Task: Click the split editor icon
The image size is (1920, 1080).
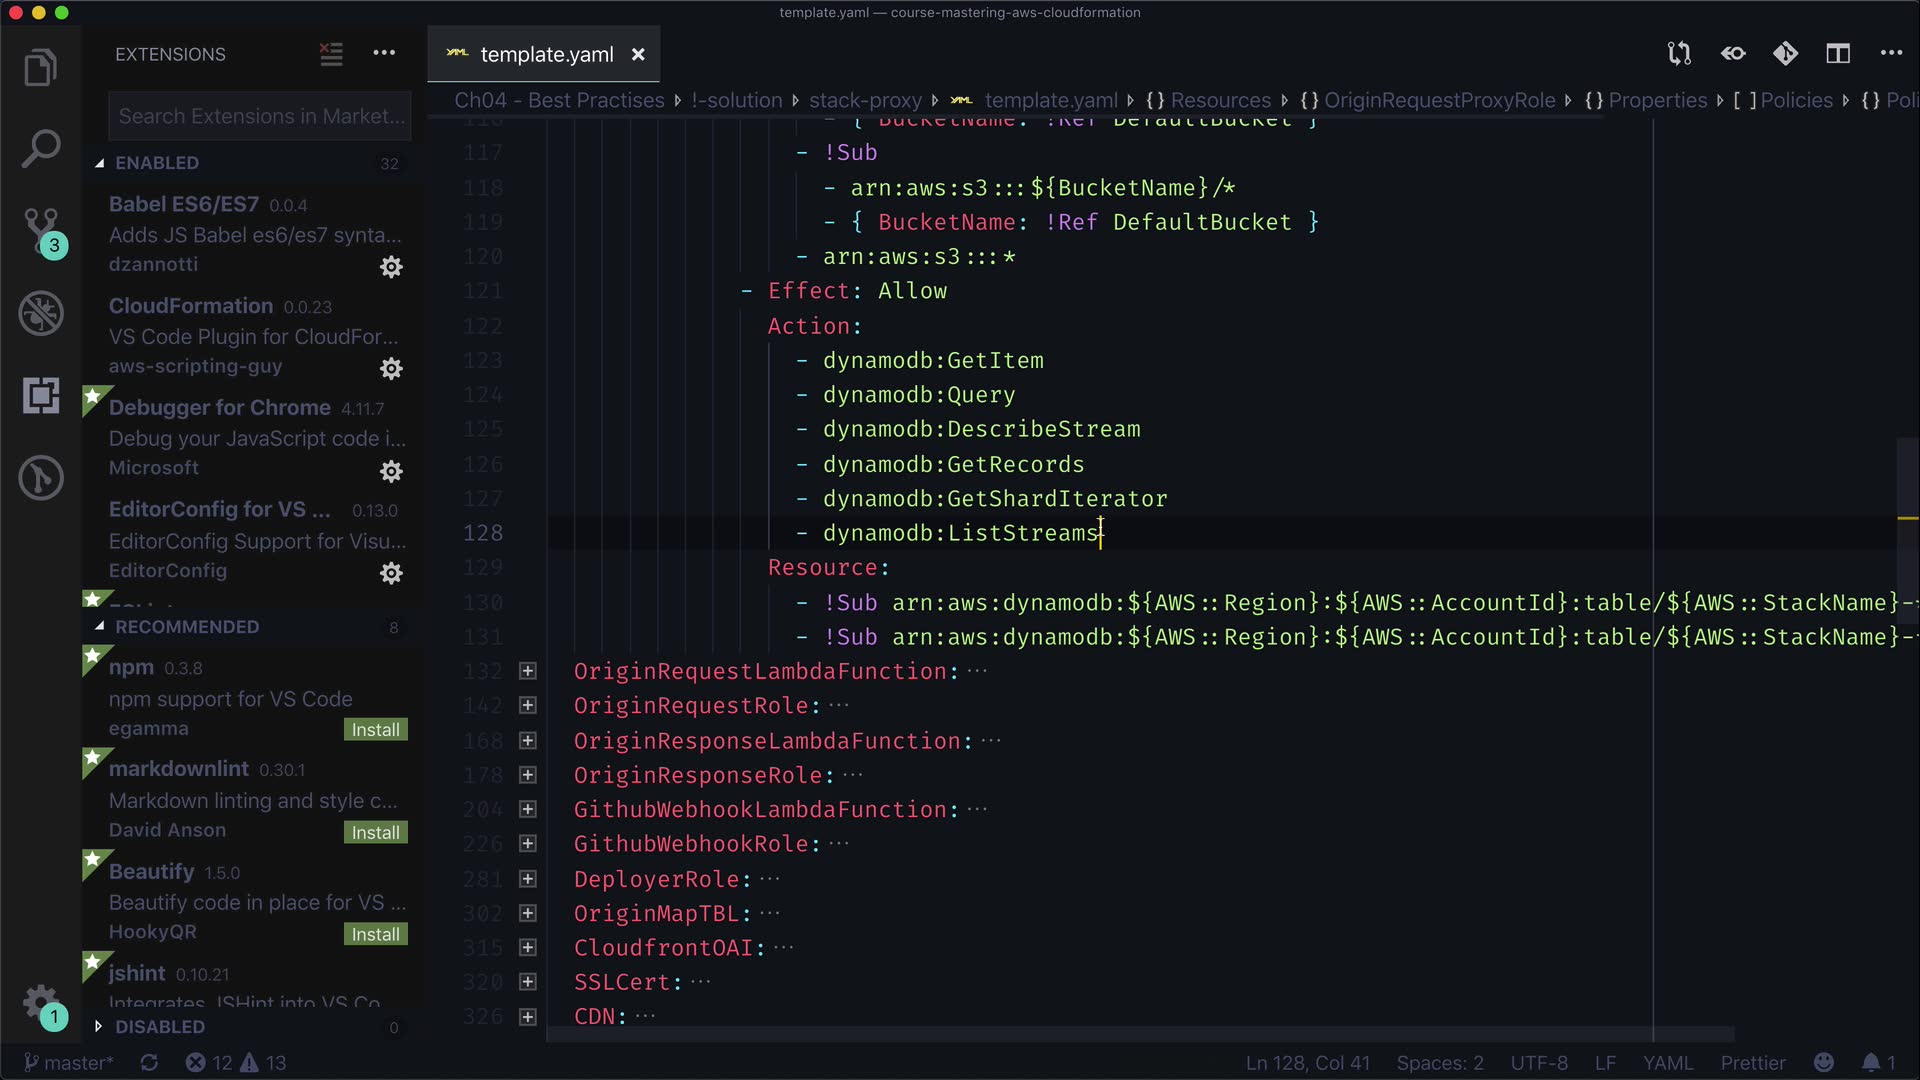Action: (1837, 54)
